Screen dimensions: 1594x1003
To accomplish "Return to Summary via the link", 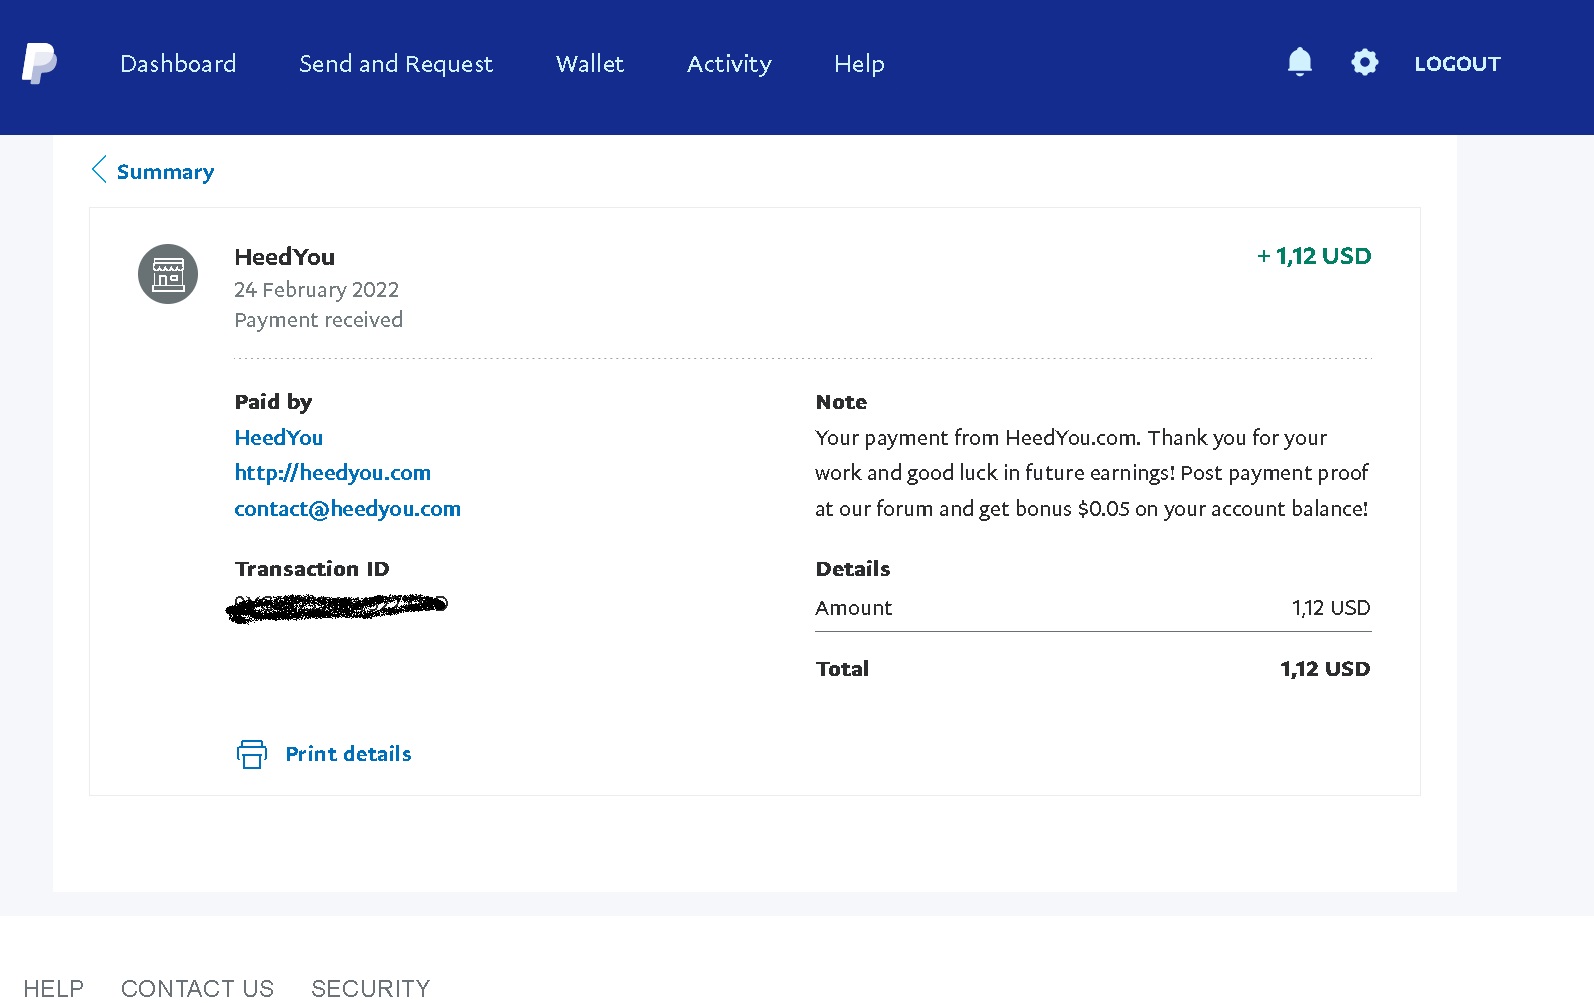I will coord(165,172).
